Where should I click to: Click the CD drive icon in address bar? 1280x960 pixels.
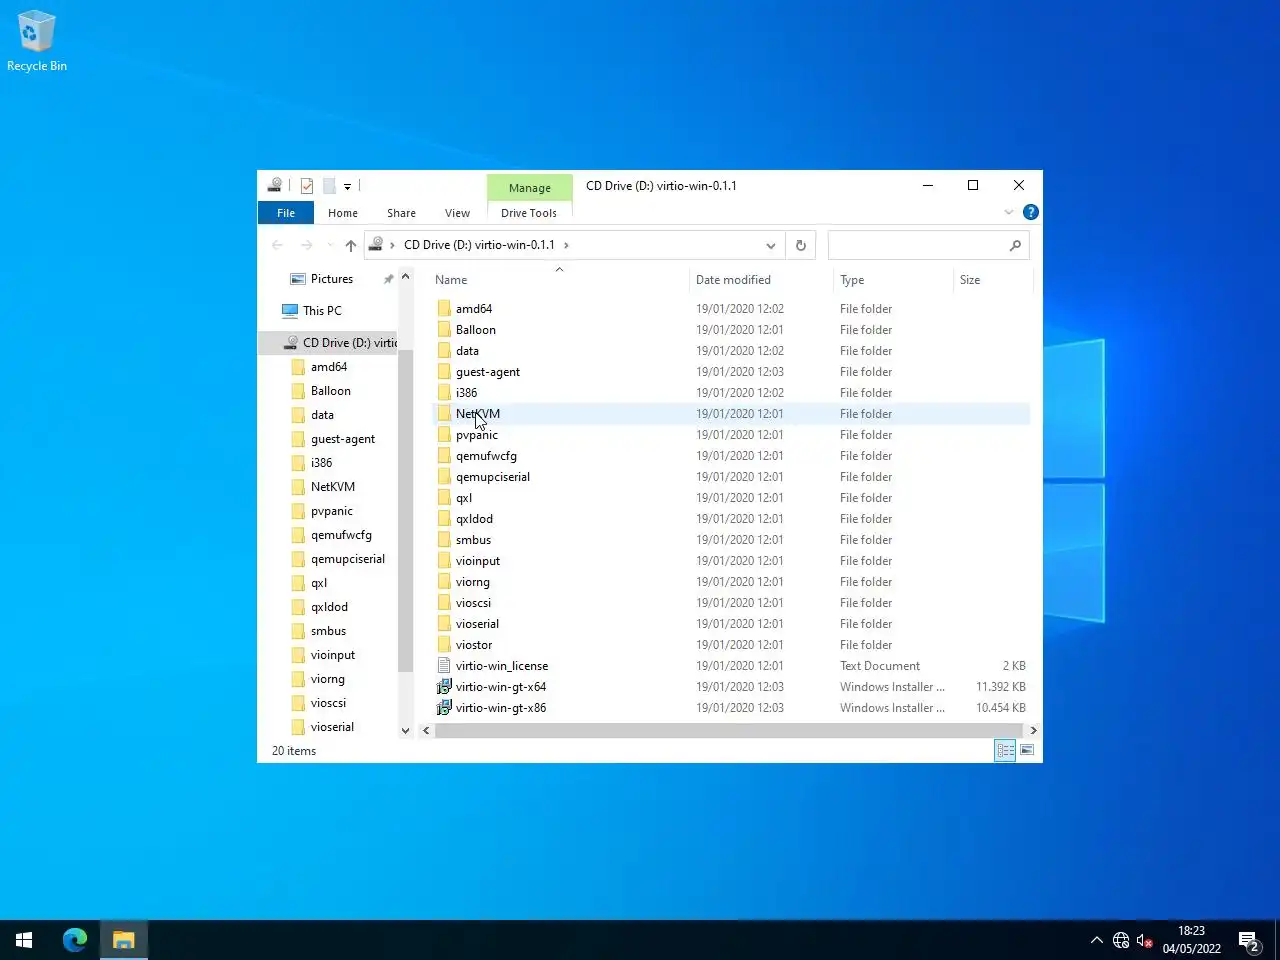[376, 244]
